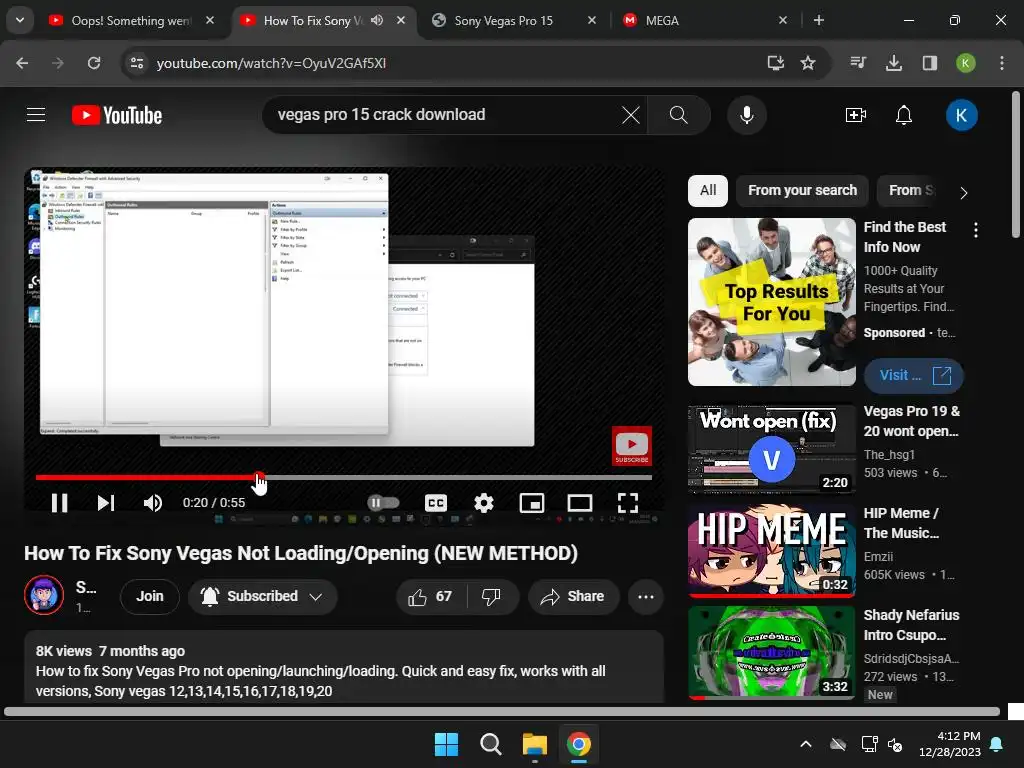Image resolution: width=1024 pixels, height=768 pixels.
Task: Switch to the Oops! Something went browser tab
Action: point(131,21)
